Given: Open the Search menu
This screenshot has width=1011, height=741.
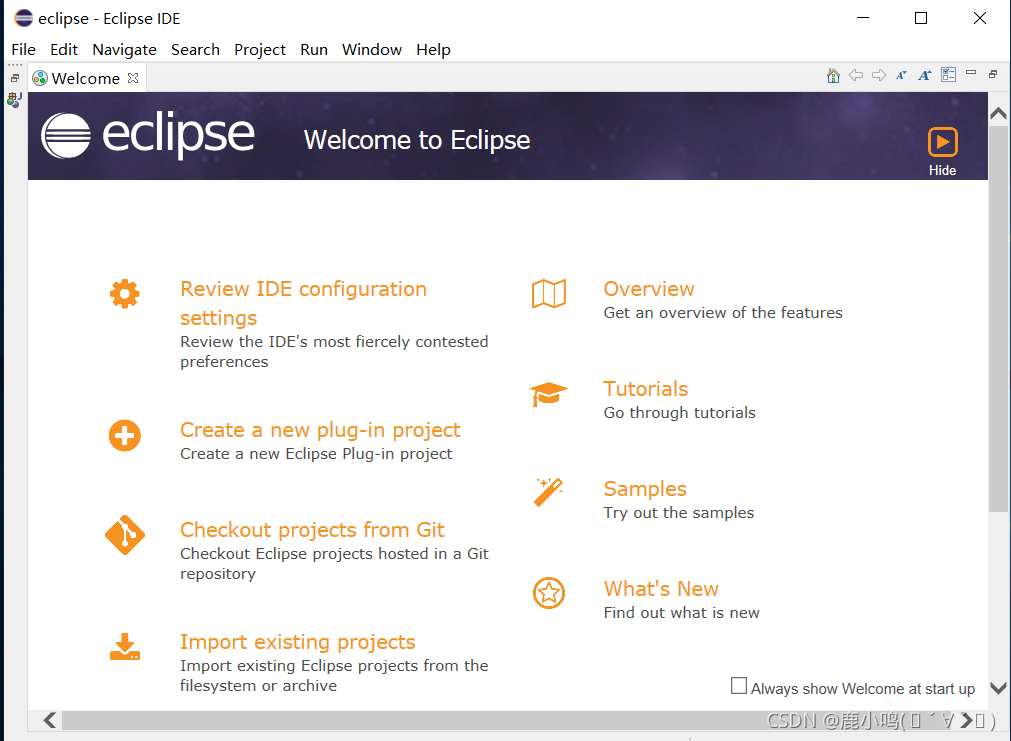Looking at the screenshot, I should [x=195, y=50].
